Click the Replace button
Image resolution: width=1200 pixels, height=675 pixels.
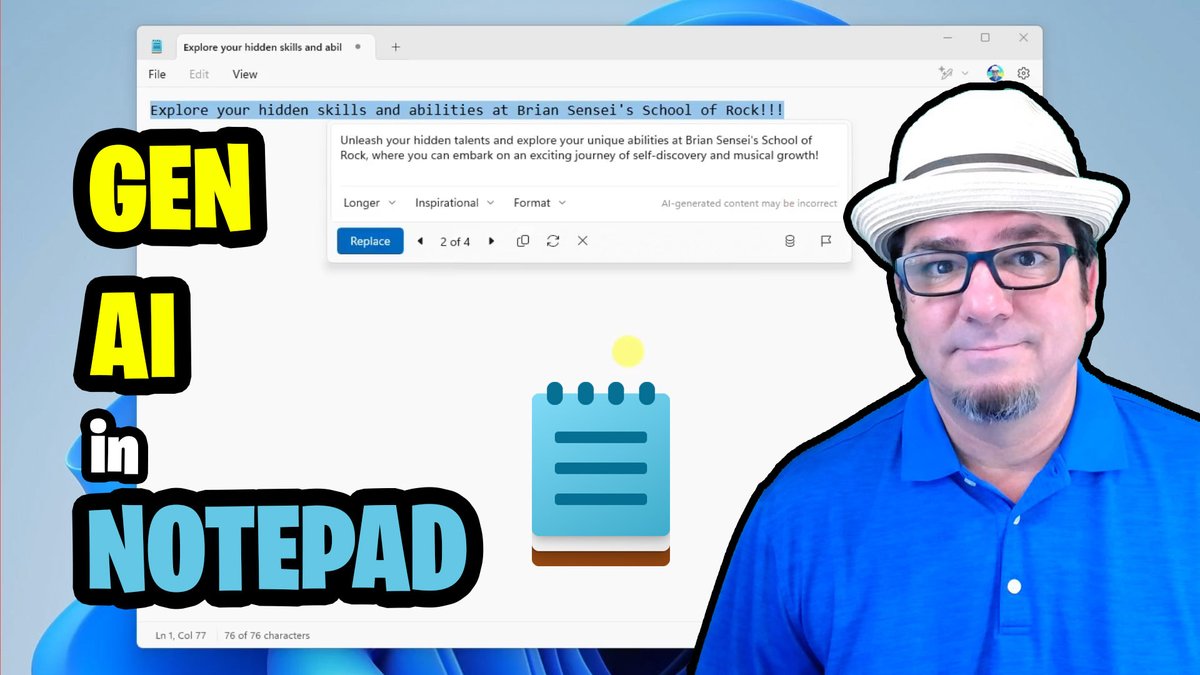(370, 241)
